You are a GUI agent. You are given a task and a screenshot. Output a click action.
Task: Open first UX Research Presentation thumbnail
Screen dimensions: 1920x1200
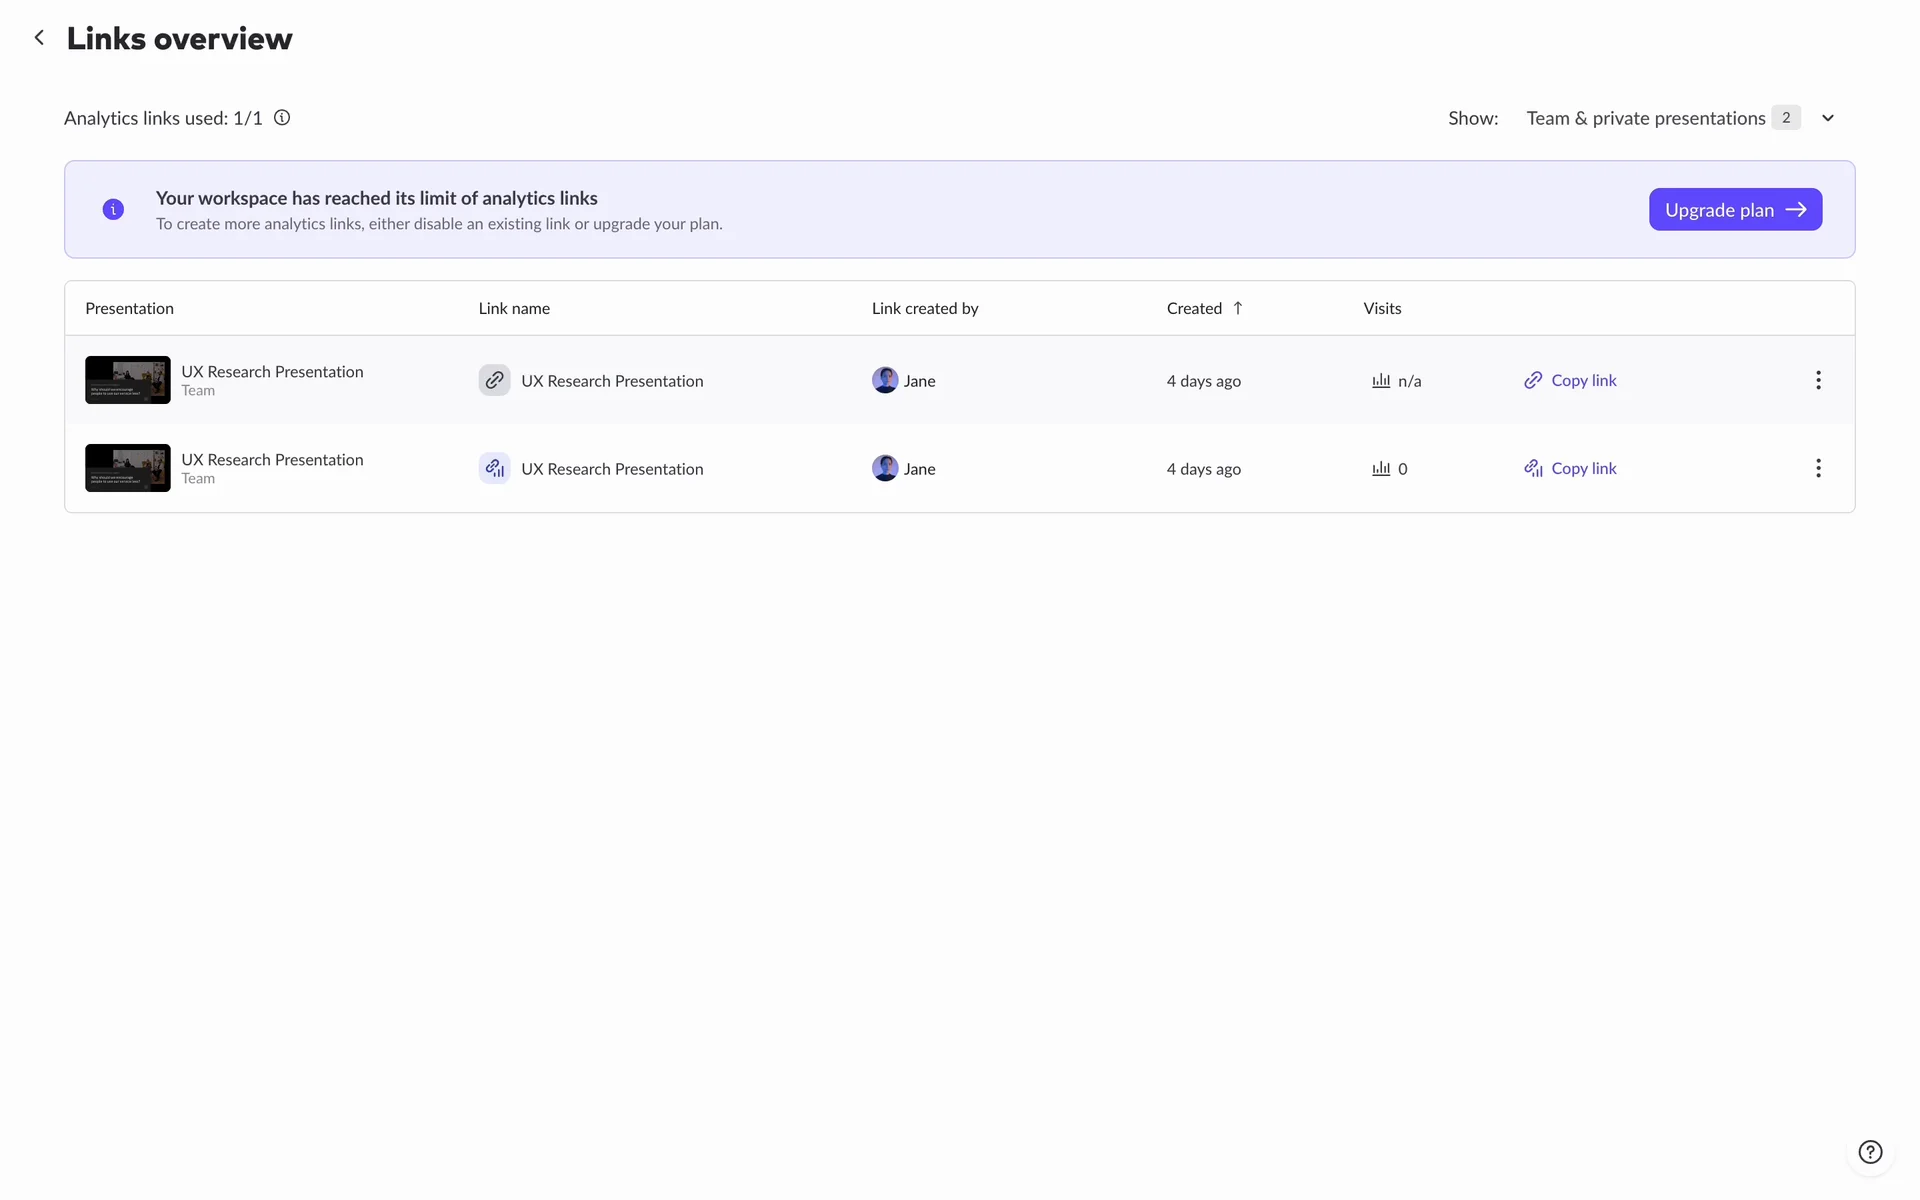pyautogui.click(x=128, y=380)
